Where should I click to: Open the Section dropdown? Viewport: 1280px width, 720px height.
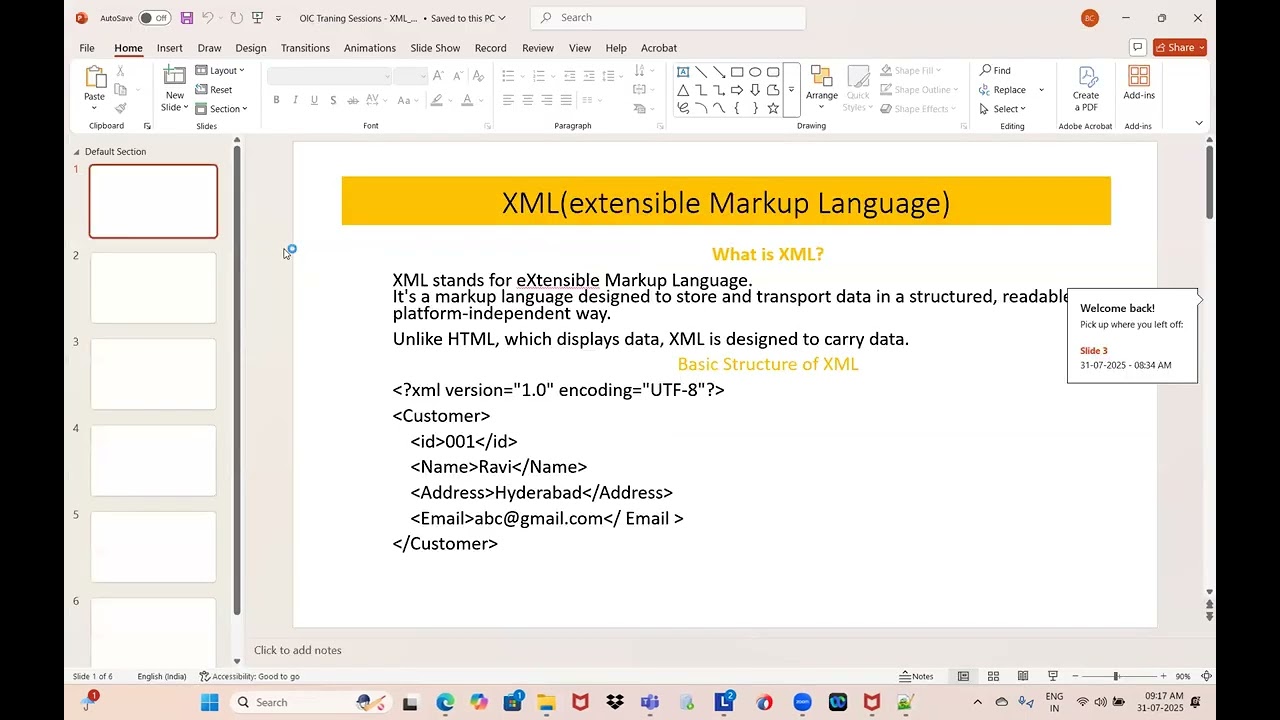[x=221, y=109]
